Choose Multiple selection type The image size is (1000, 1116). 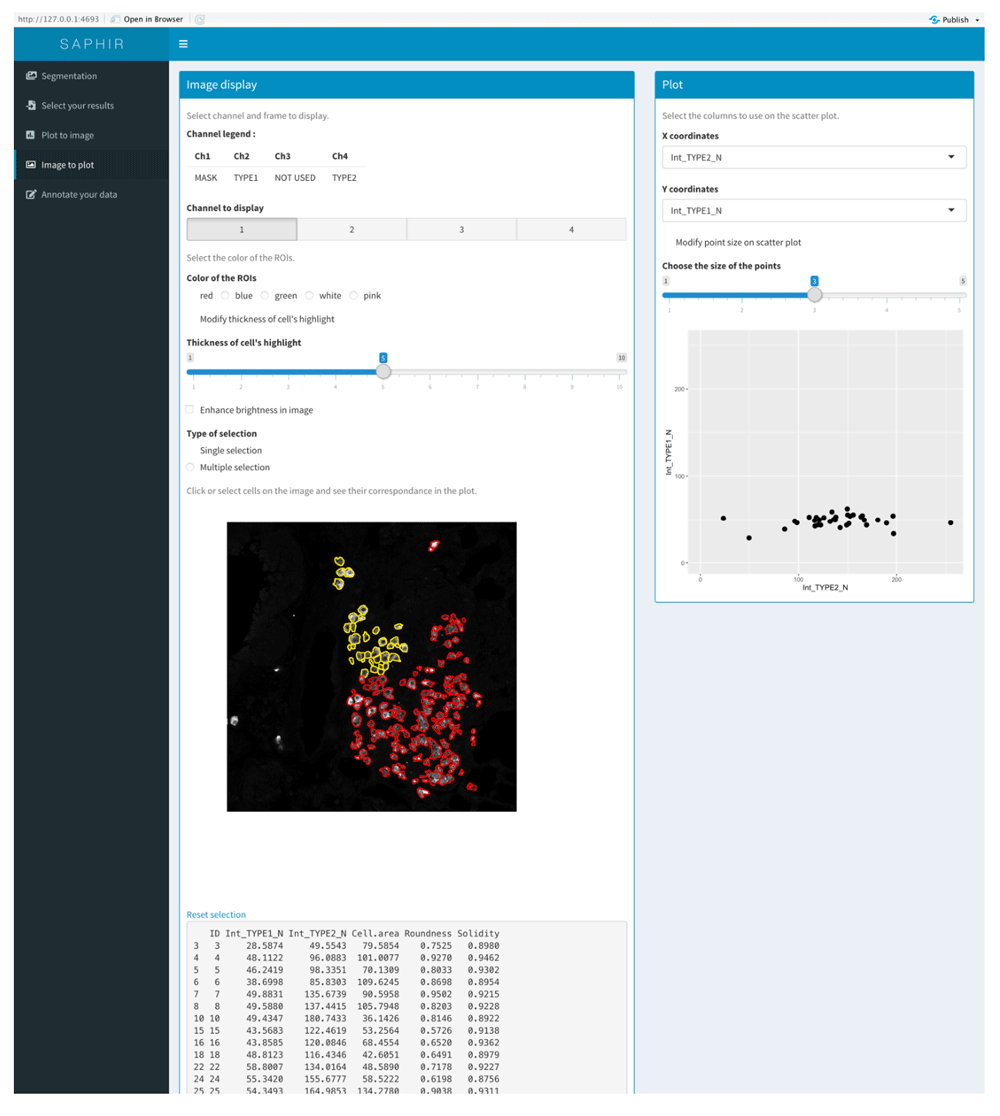190,467
